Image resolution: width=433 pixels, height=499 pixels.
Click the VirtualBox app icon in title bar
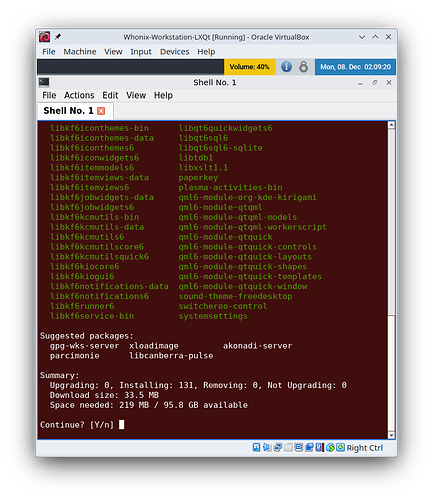click(44, 37)
